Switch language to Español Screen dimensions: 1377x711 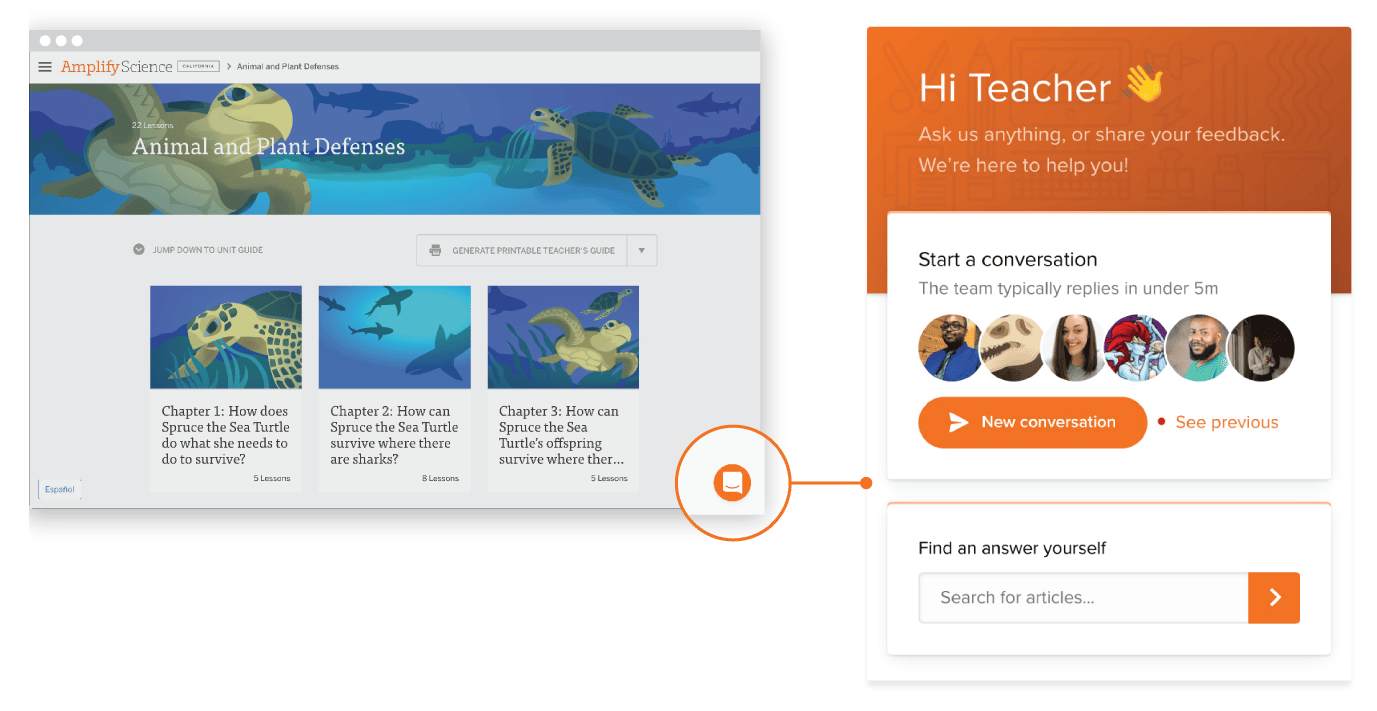pos(60,489)
